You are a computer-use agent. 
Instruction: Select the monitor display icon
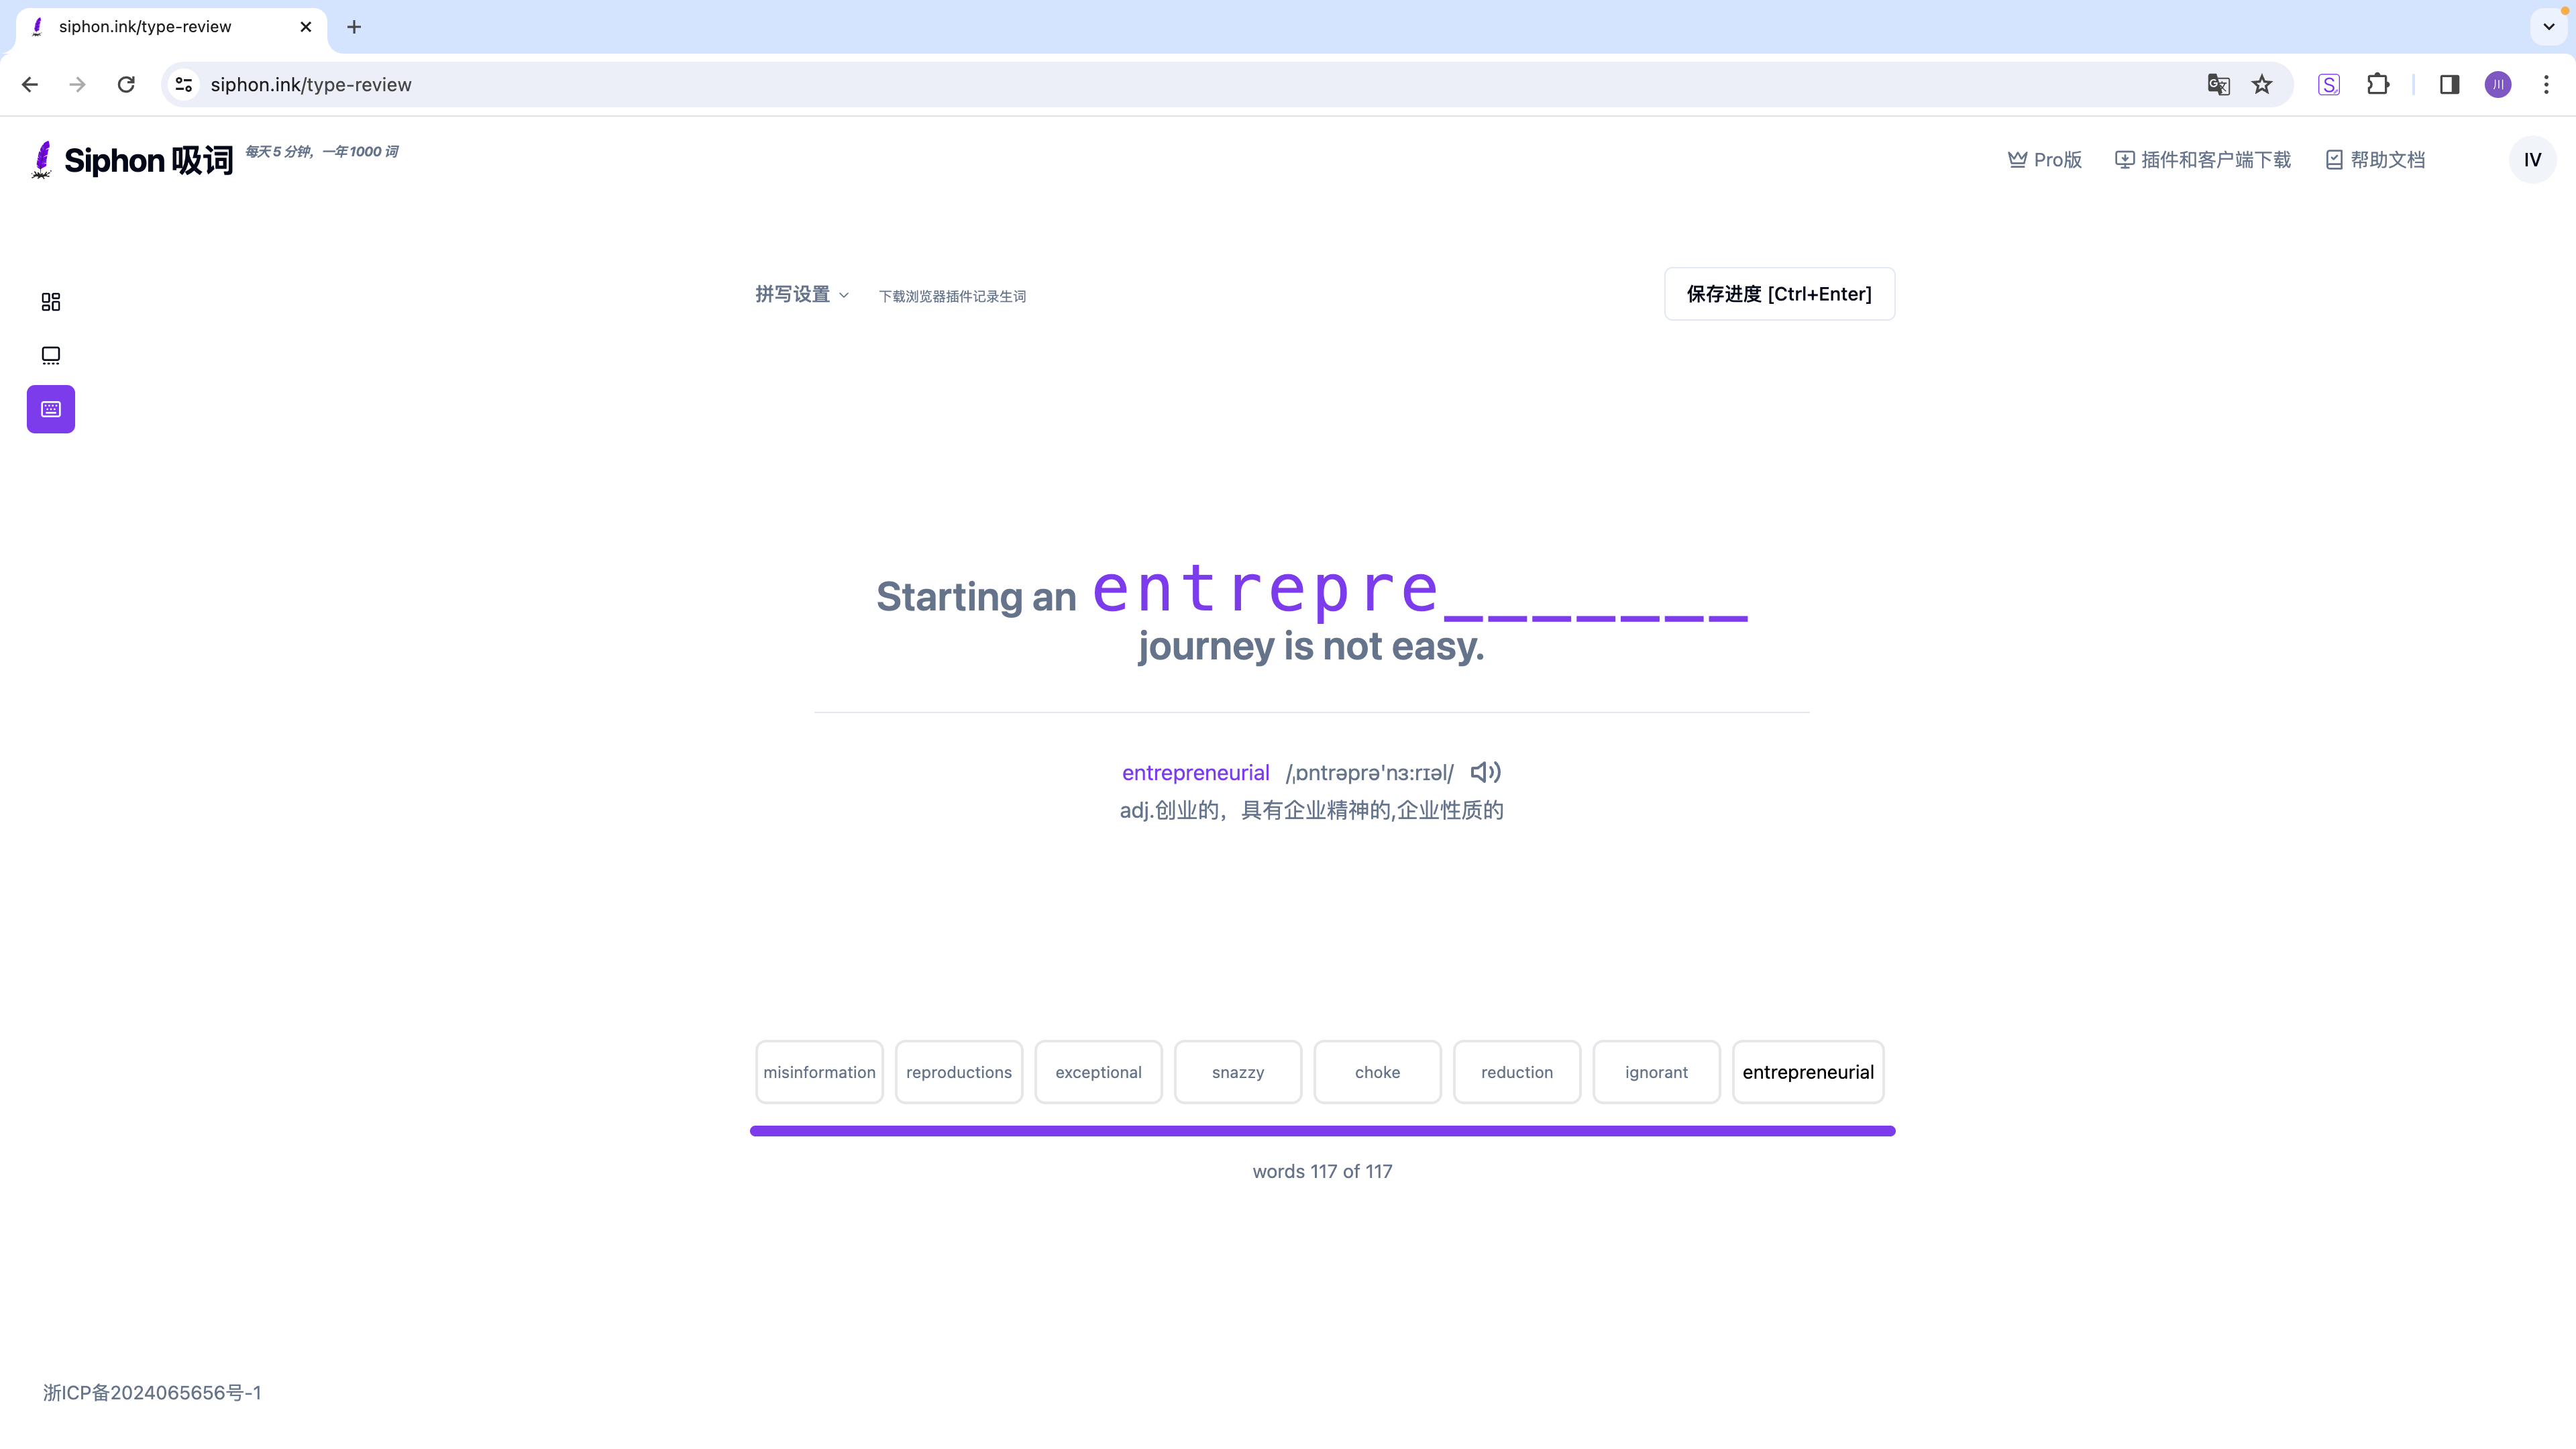(50, 354)
